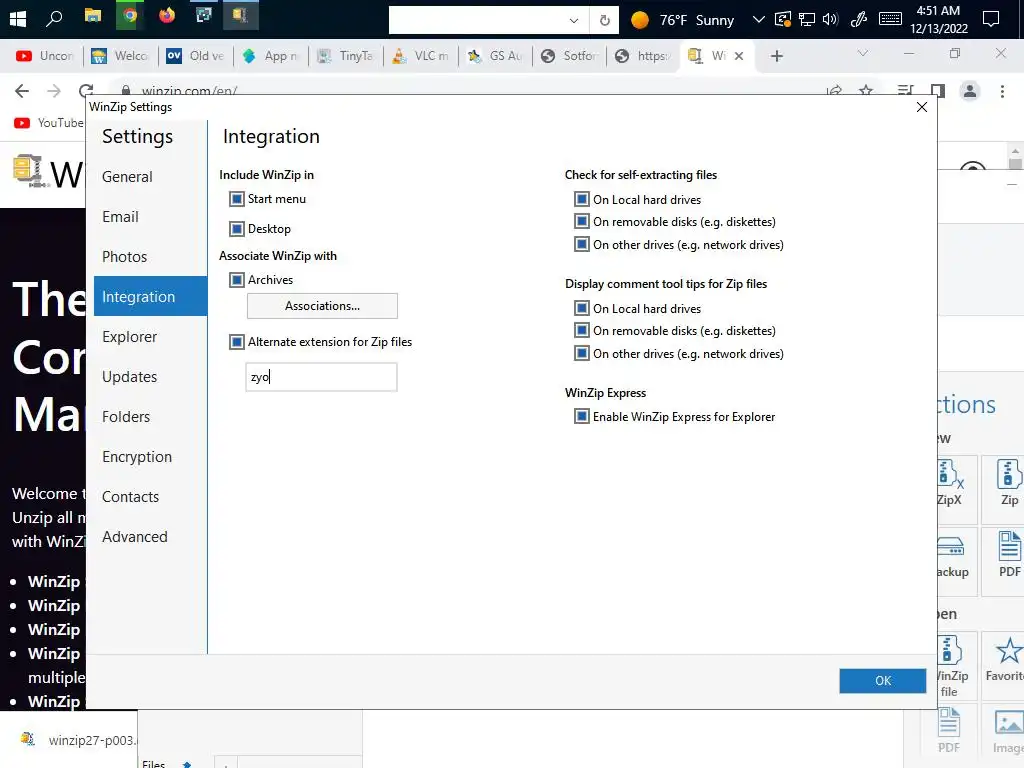
Task: Toggle Desktop checkbox
Action: click(x=237, y=229)
